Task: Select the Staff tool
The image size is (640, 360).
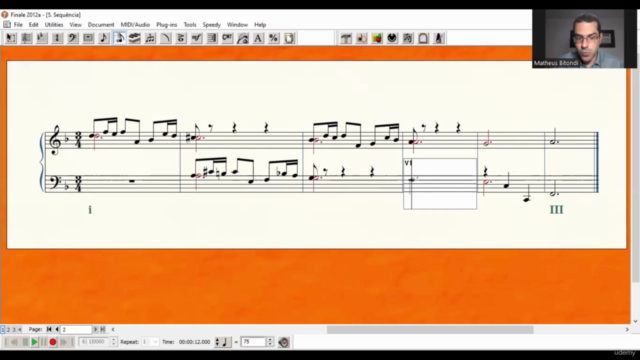Action: point(26,38)
